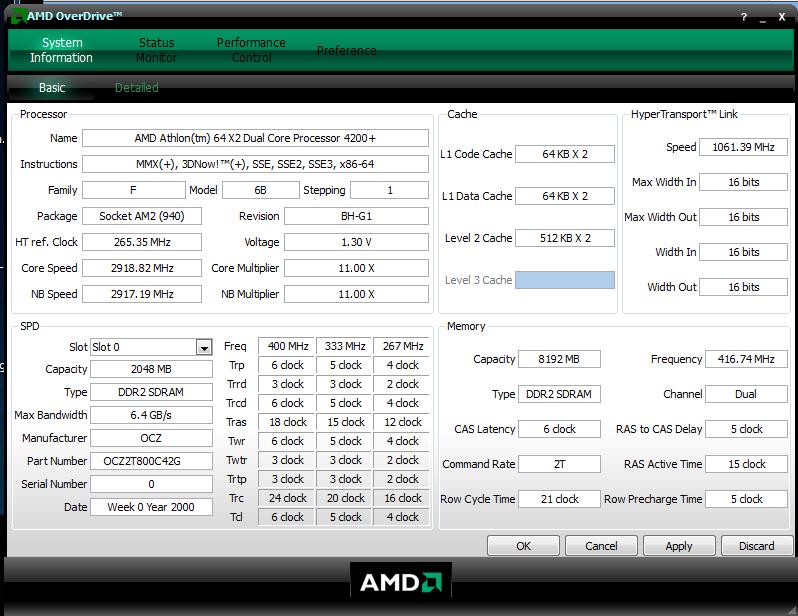Click the NB Speed value 2917.19 MHz
The height and width of the screenshot is (616, 798).
pos(142,294)
